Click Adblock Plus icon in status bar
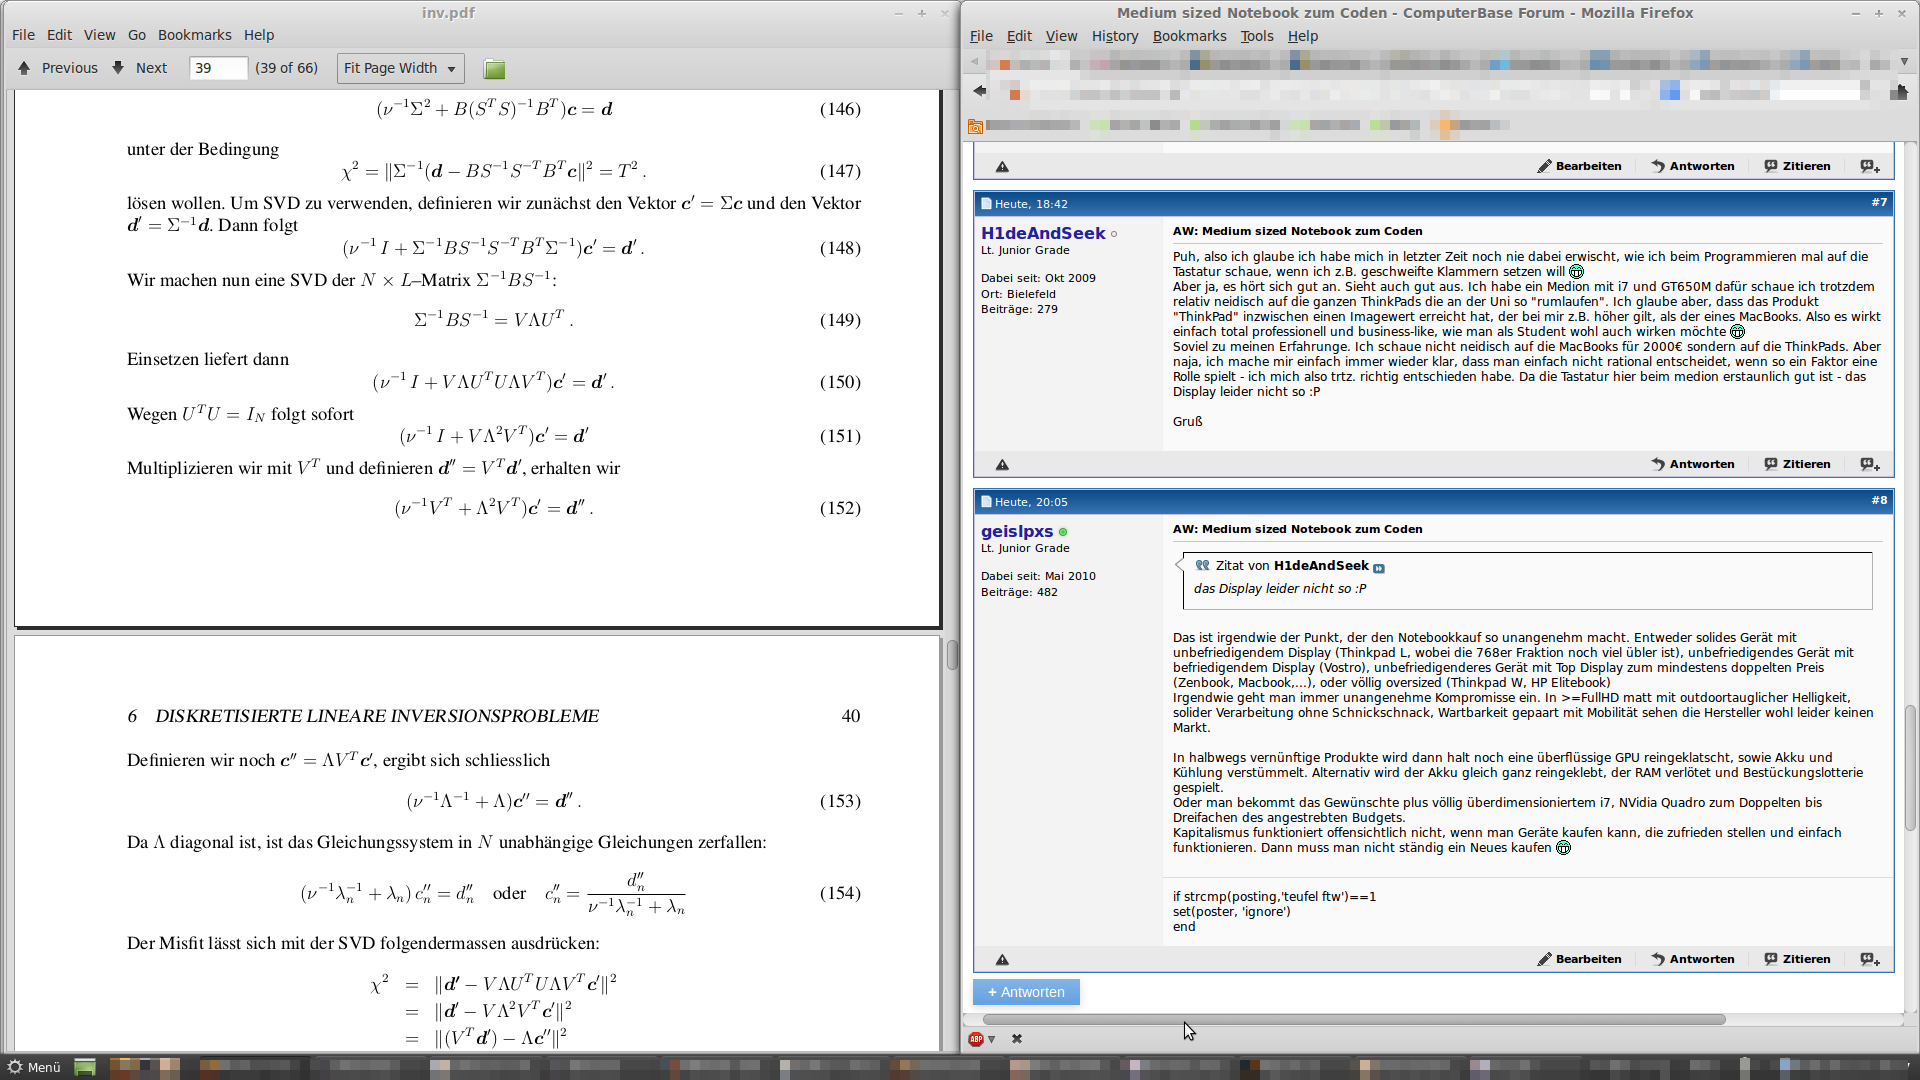The height and width of the screenshot is (1080, 1920). click(x=976, y=1039)
